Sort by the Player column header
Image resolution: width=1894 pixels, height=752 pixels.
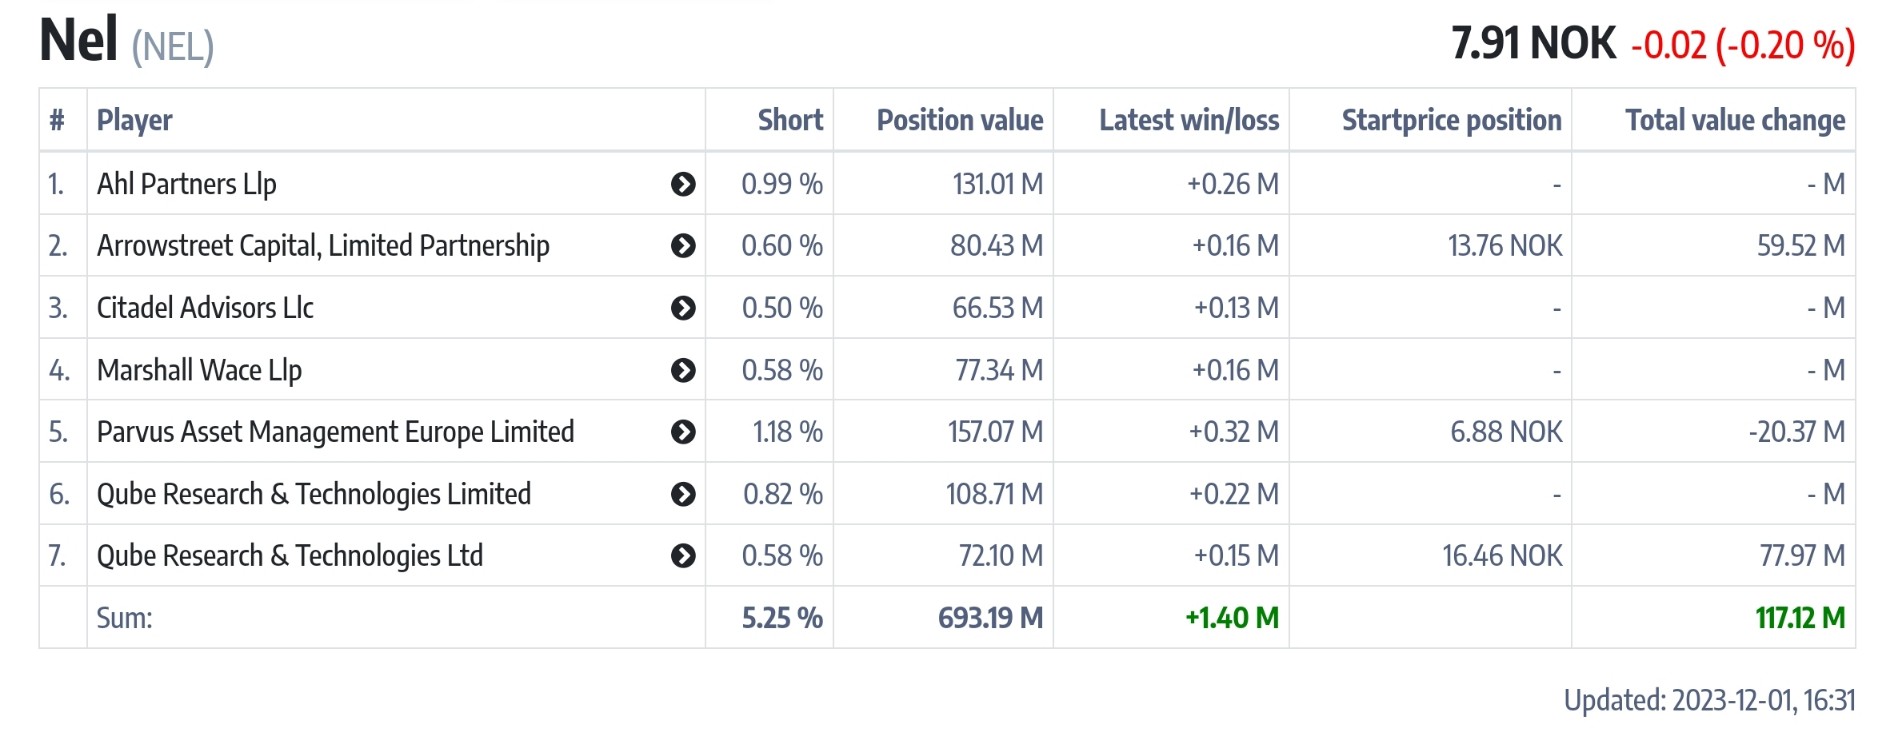tap(135, 120)
